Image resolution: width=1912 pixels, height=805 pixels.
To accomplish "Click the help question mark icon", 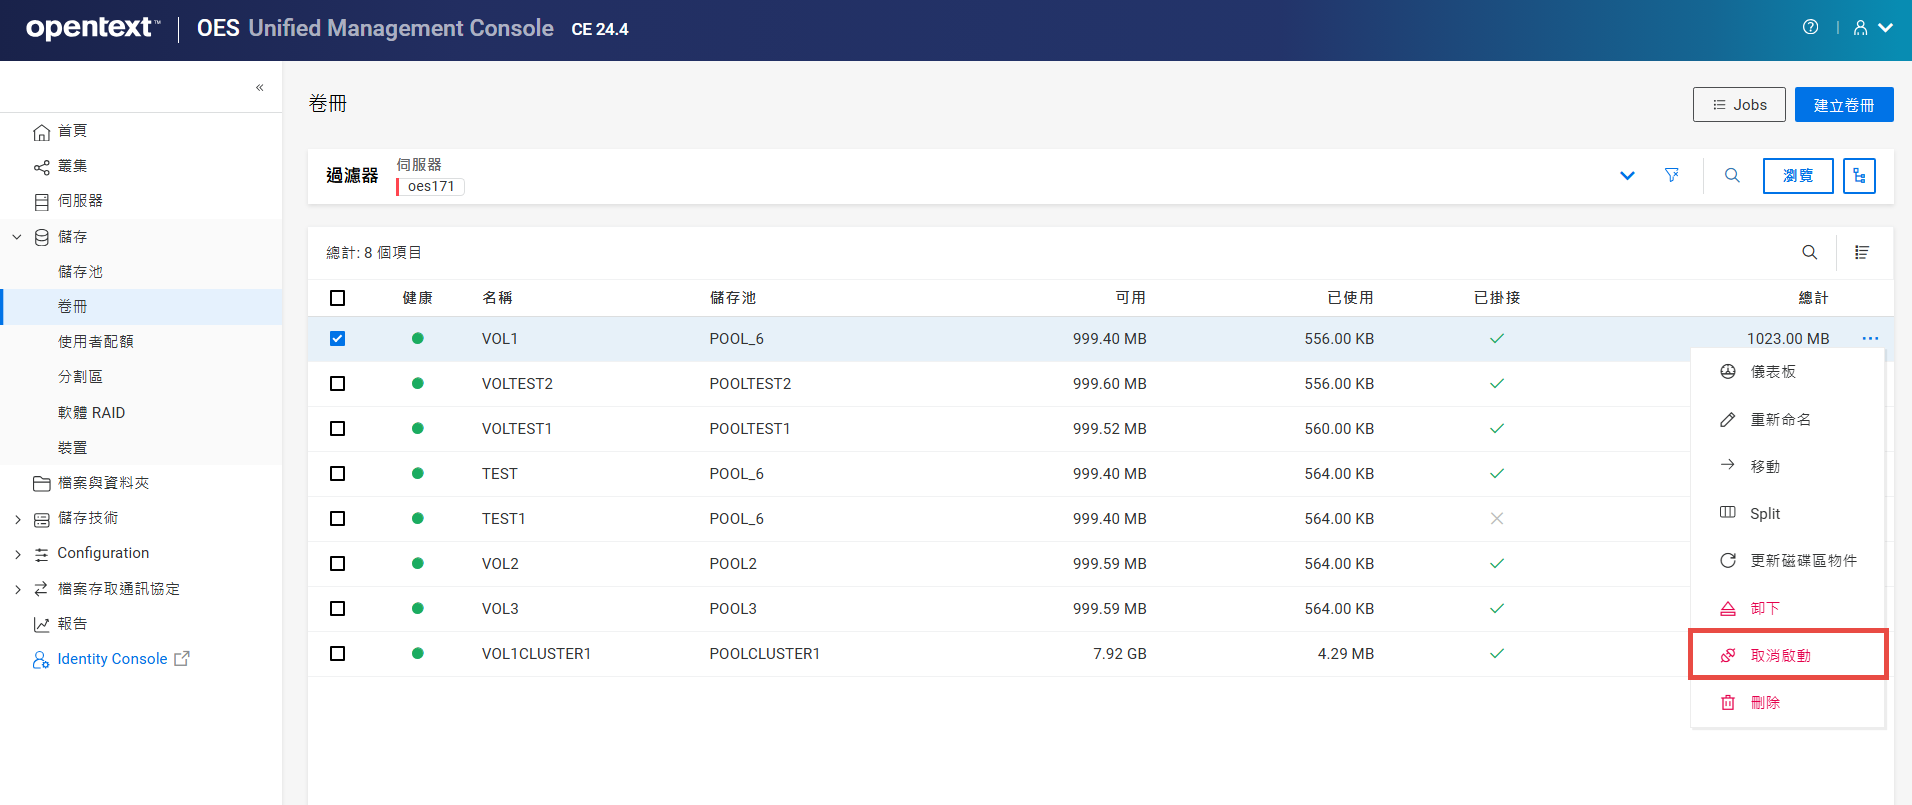I will (x=1810, y=27).
